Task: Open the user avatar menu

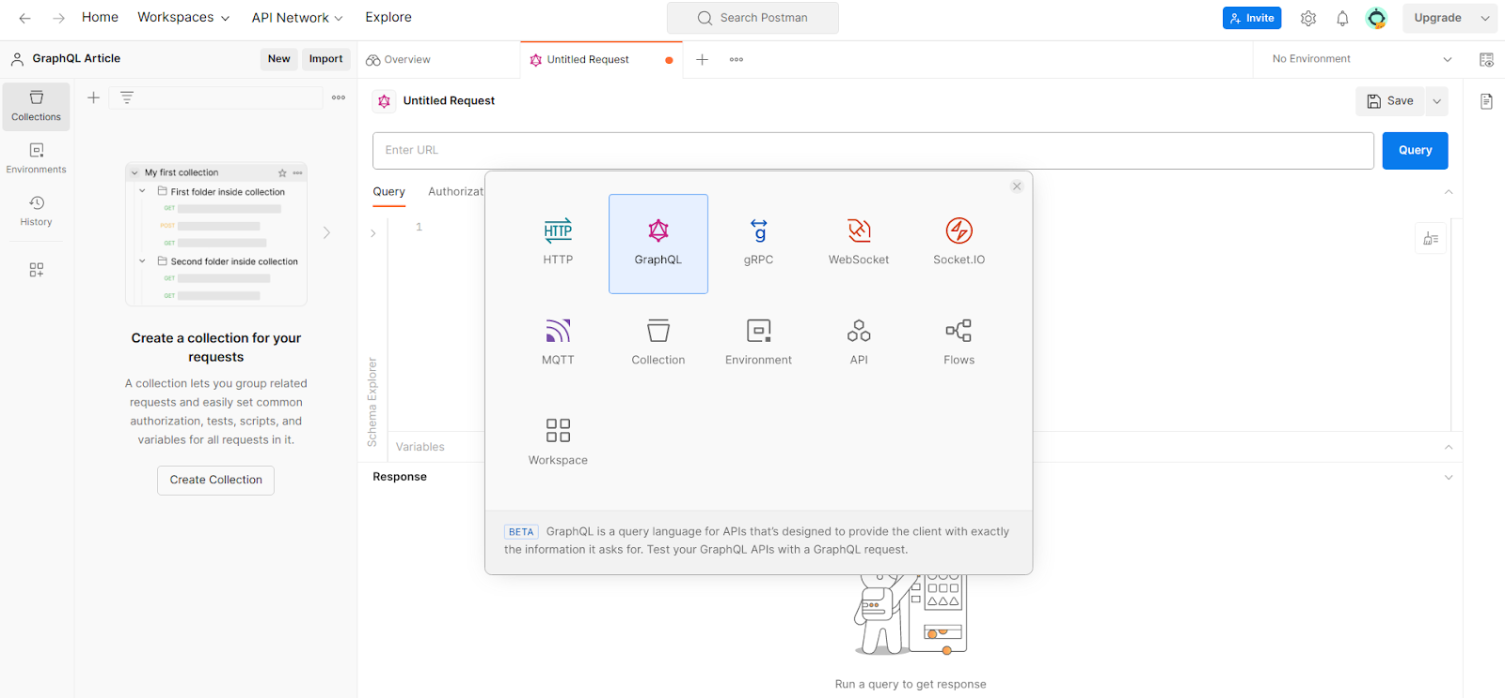Action: 1377,18
